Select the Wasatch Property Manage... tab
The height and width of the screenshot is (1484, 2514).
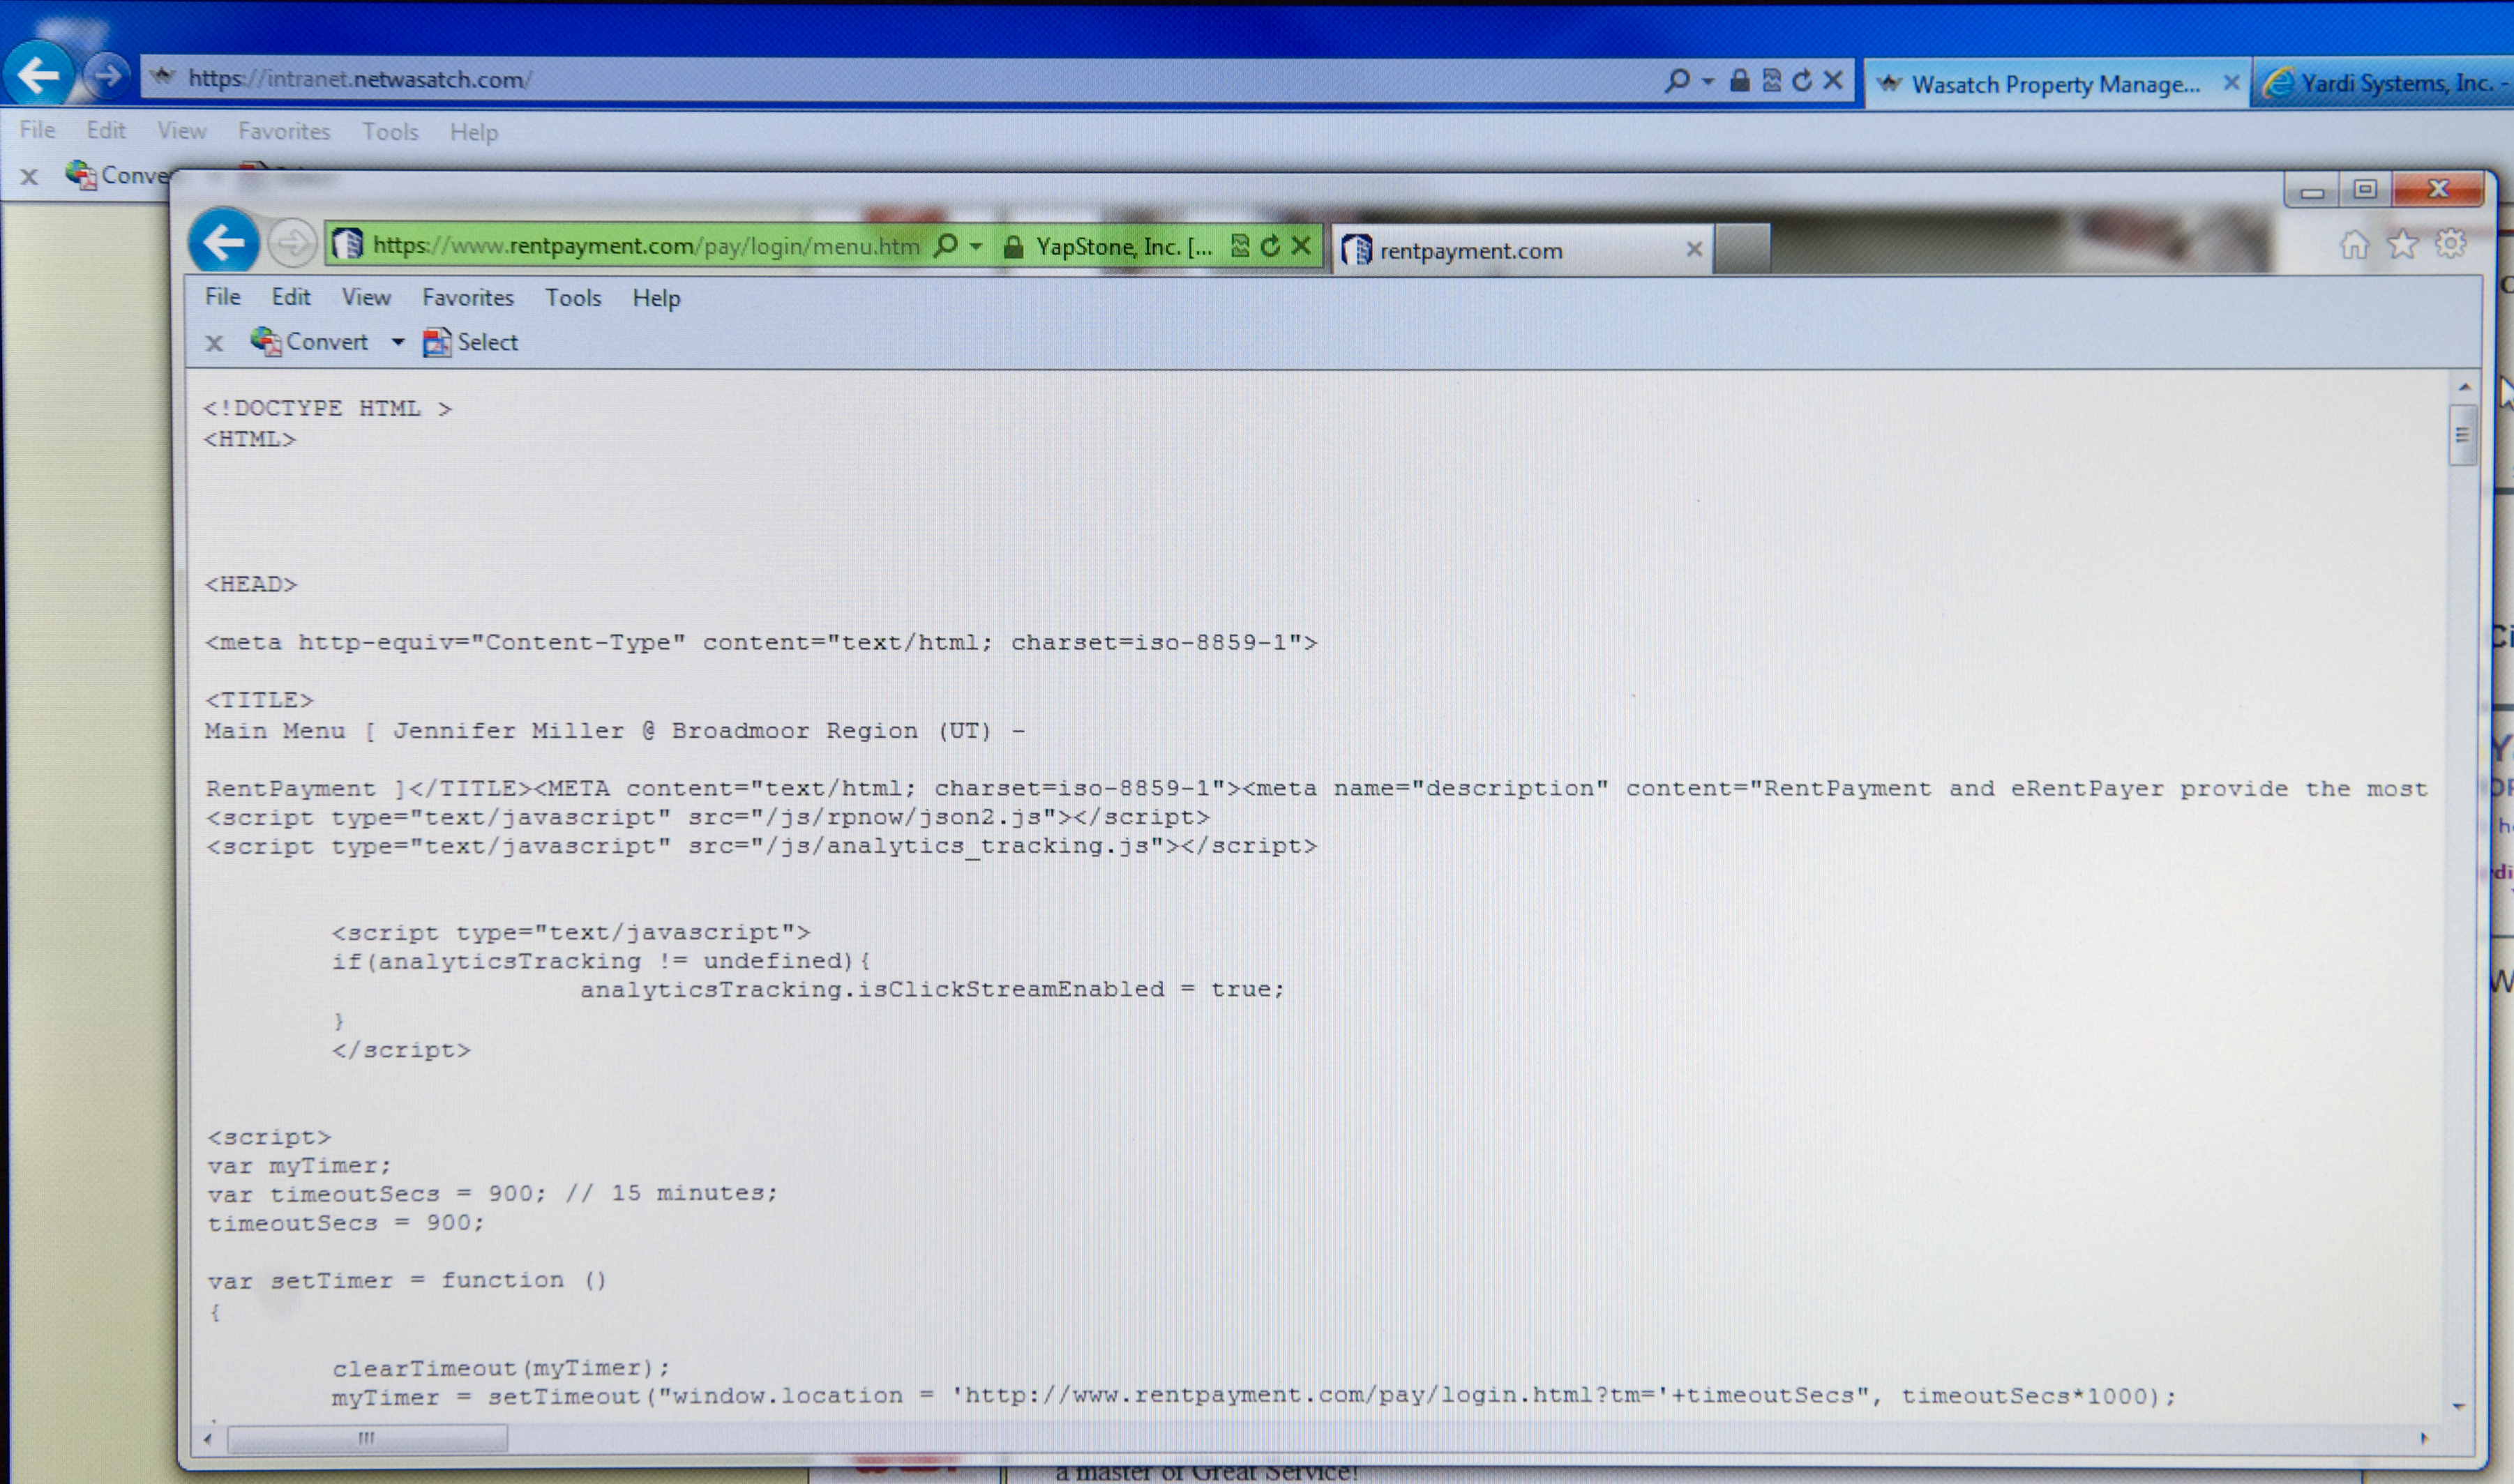pyautogui.click(x=2055, y=84)
